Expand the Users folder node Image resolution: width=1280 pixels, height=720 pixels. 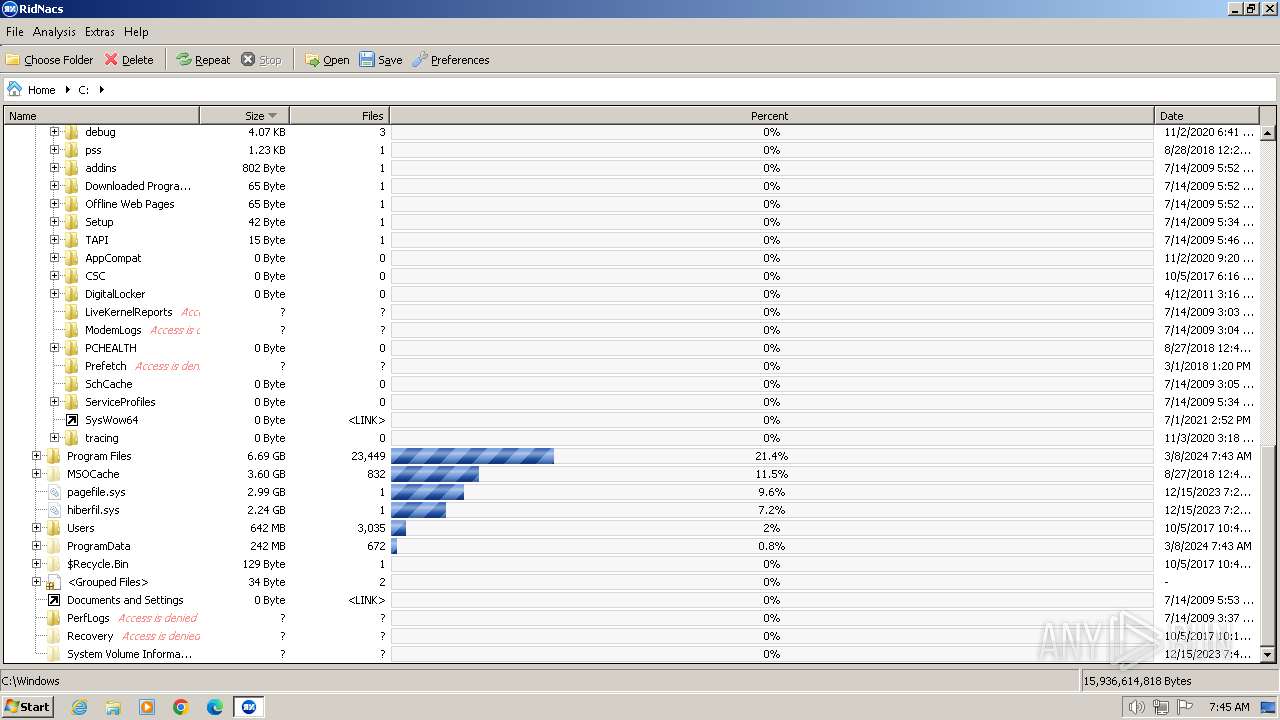click(37, 528)
